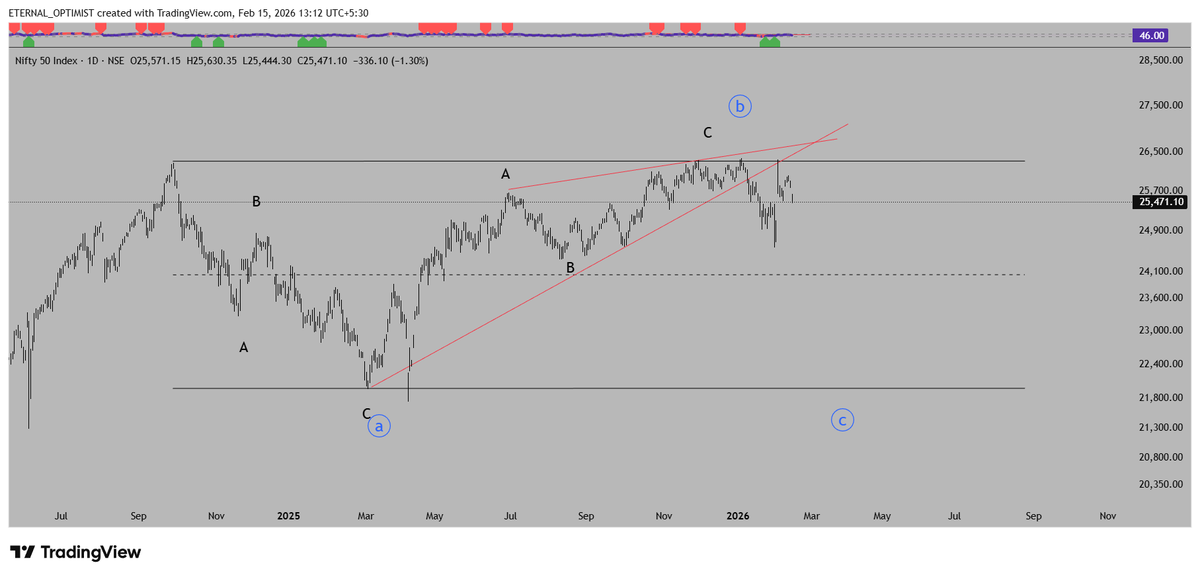Image resolution: width=1200 pixels, height=577 pixels.
Task: Click the 20,350.00 price axis label
Action: click(x=1160, y=485)
